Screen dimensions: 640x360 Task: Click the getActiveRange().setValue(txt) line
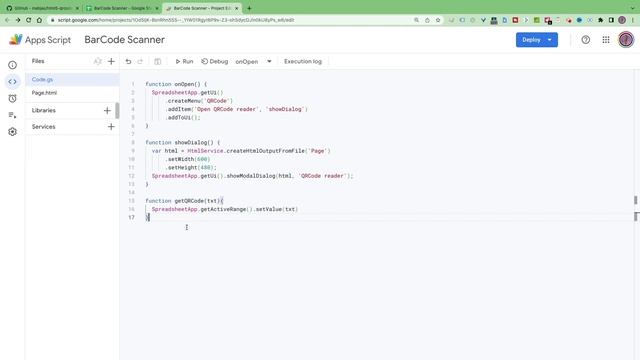224,209
